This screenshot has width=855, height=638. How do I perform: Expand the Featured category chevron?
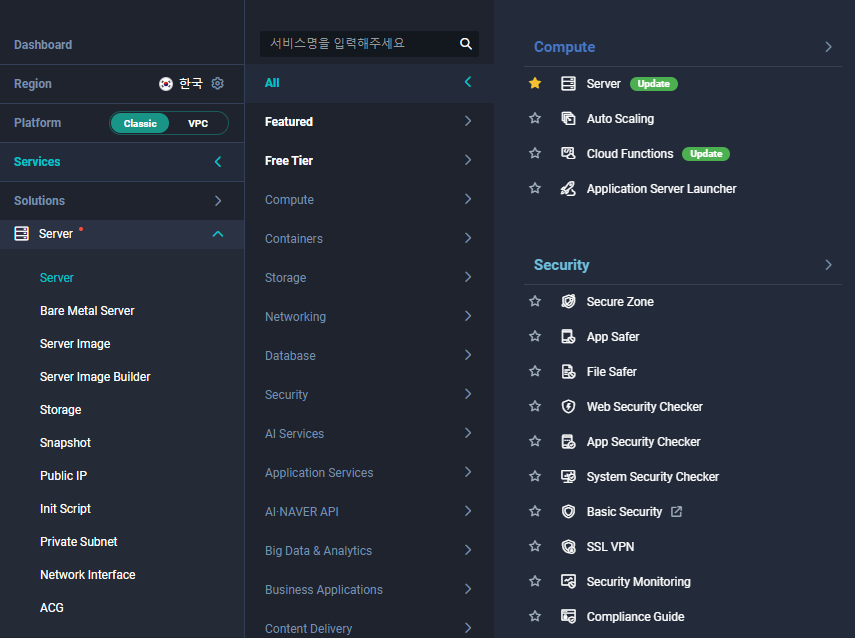(468, 121)
